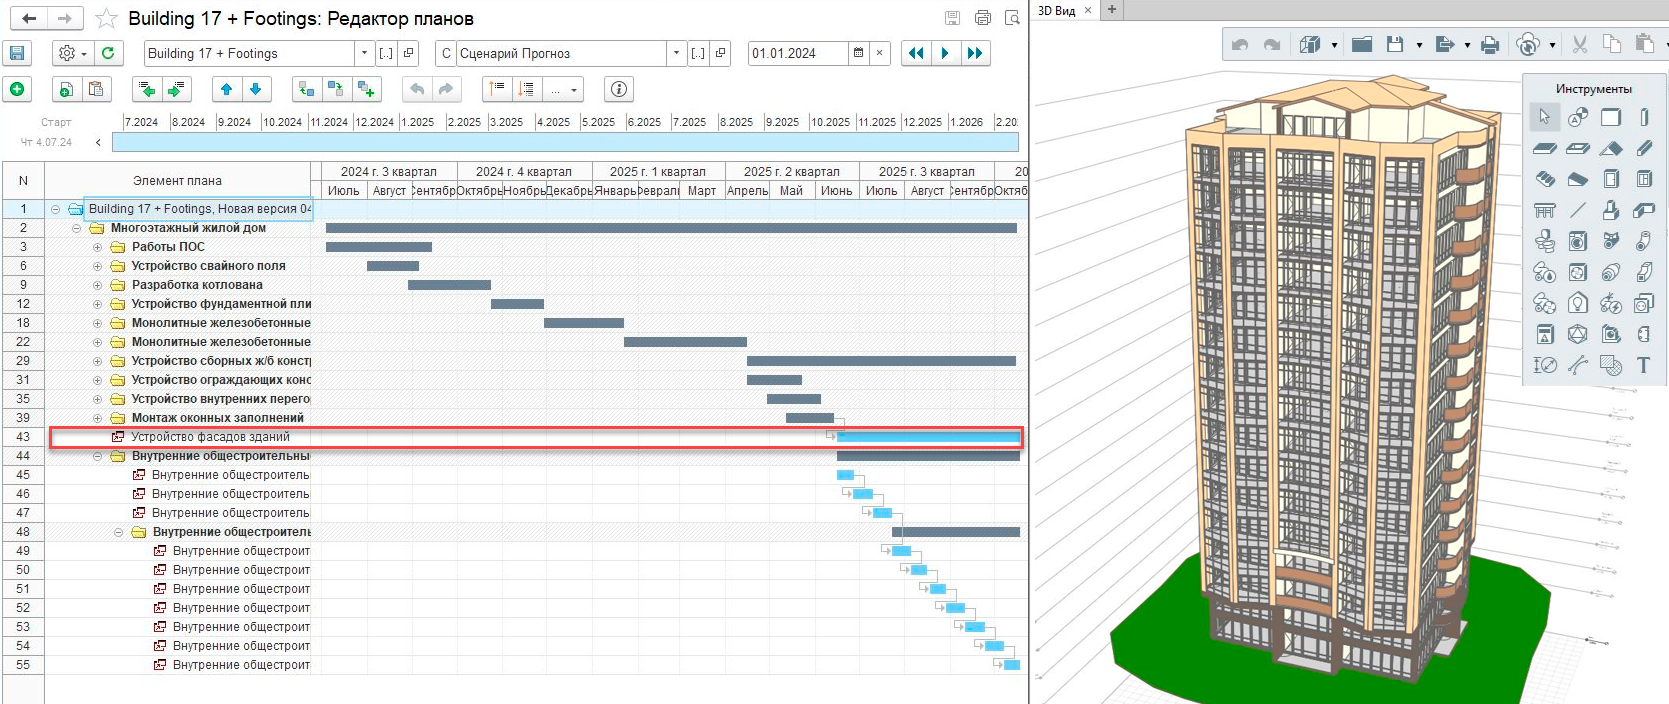Switch to the 3D Вид tab
The image size is (1669, 704).
pyautogui.click(x=1056, y=11)
